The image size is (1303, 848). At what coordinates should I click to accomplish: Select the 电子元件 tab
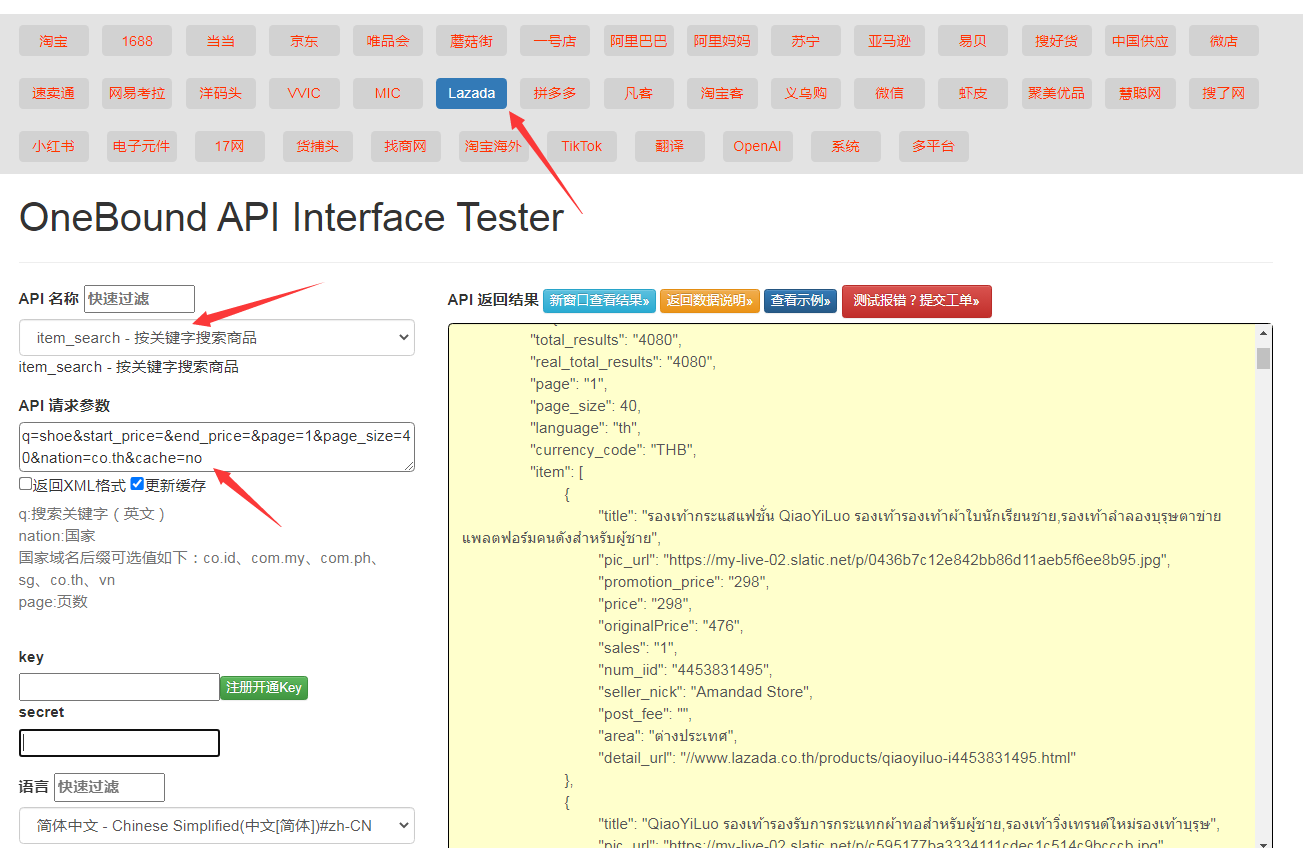point(142,146)
